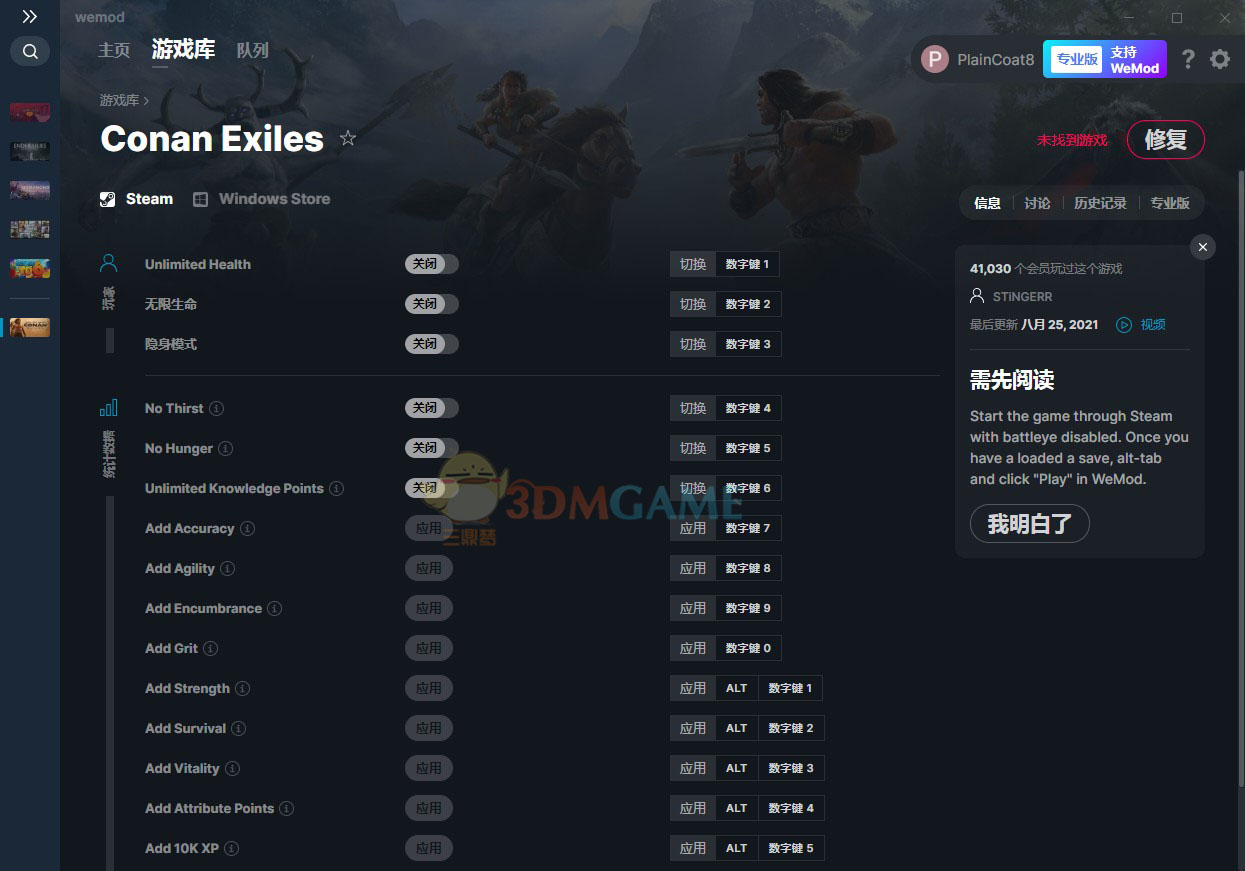1245x871 pixels.
Task: Expand the sidebar with double-chevron icon
Action: 30,17
